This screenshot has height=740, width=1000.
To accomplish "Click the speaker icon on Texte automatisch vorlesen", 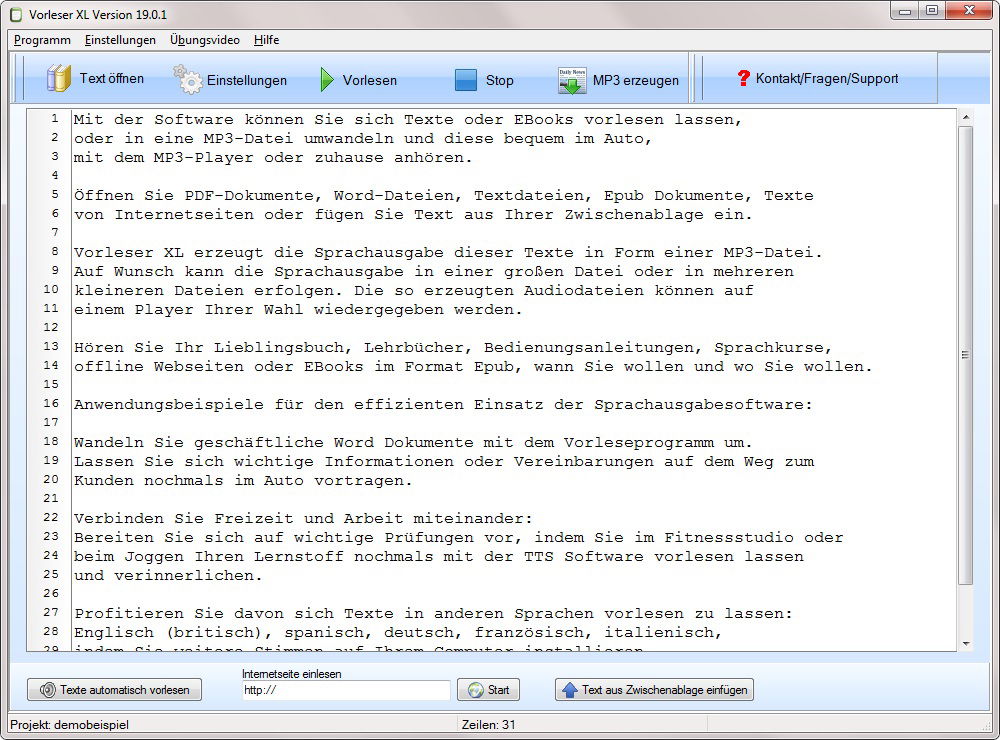I will [48, 690].
